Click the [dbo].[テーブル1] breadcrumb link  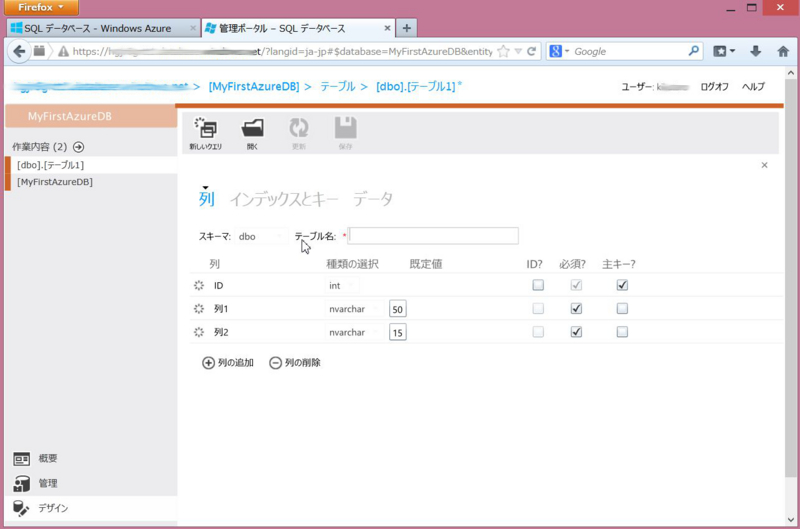[418, 86]
